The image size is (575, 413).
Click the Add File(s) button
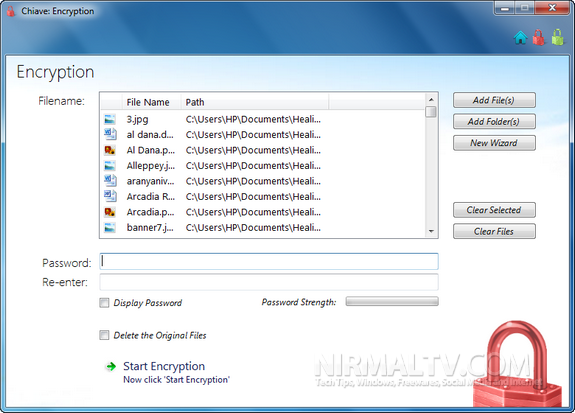pyautogui.click(x=494, y=100)
